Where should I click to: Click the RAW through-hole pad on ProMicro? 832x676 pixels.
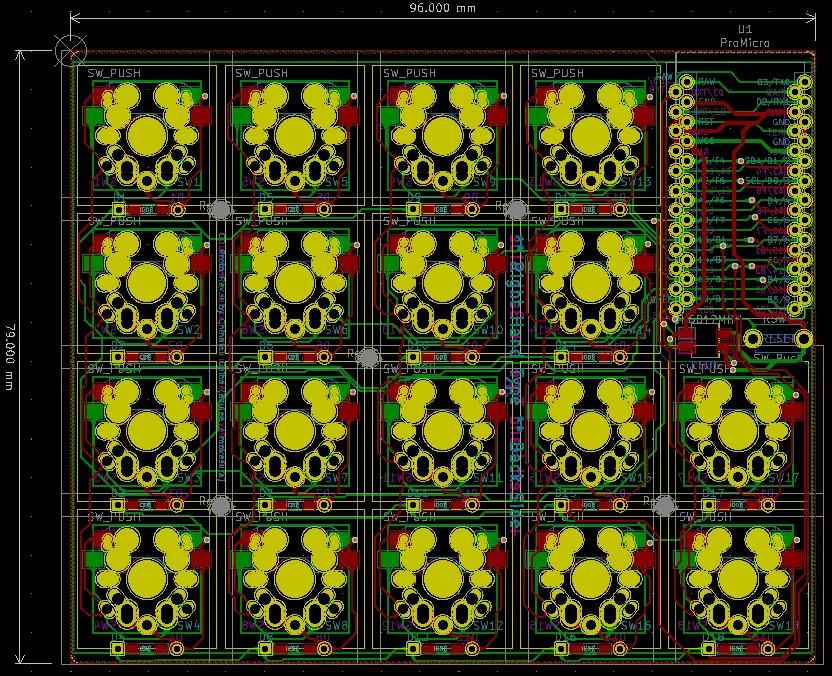tap(687, 82)
